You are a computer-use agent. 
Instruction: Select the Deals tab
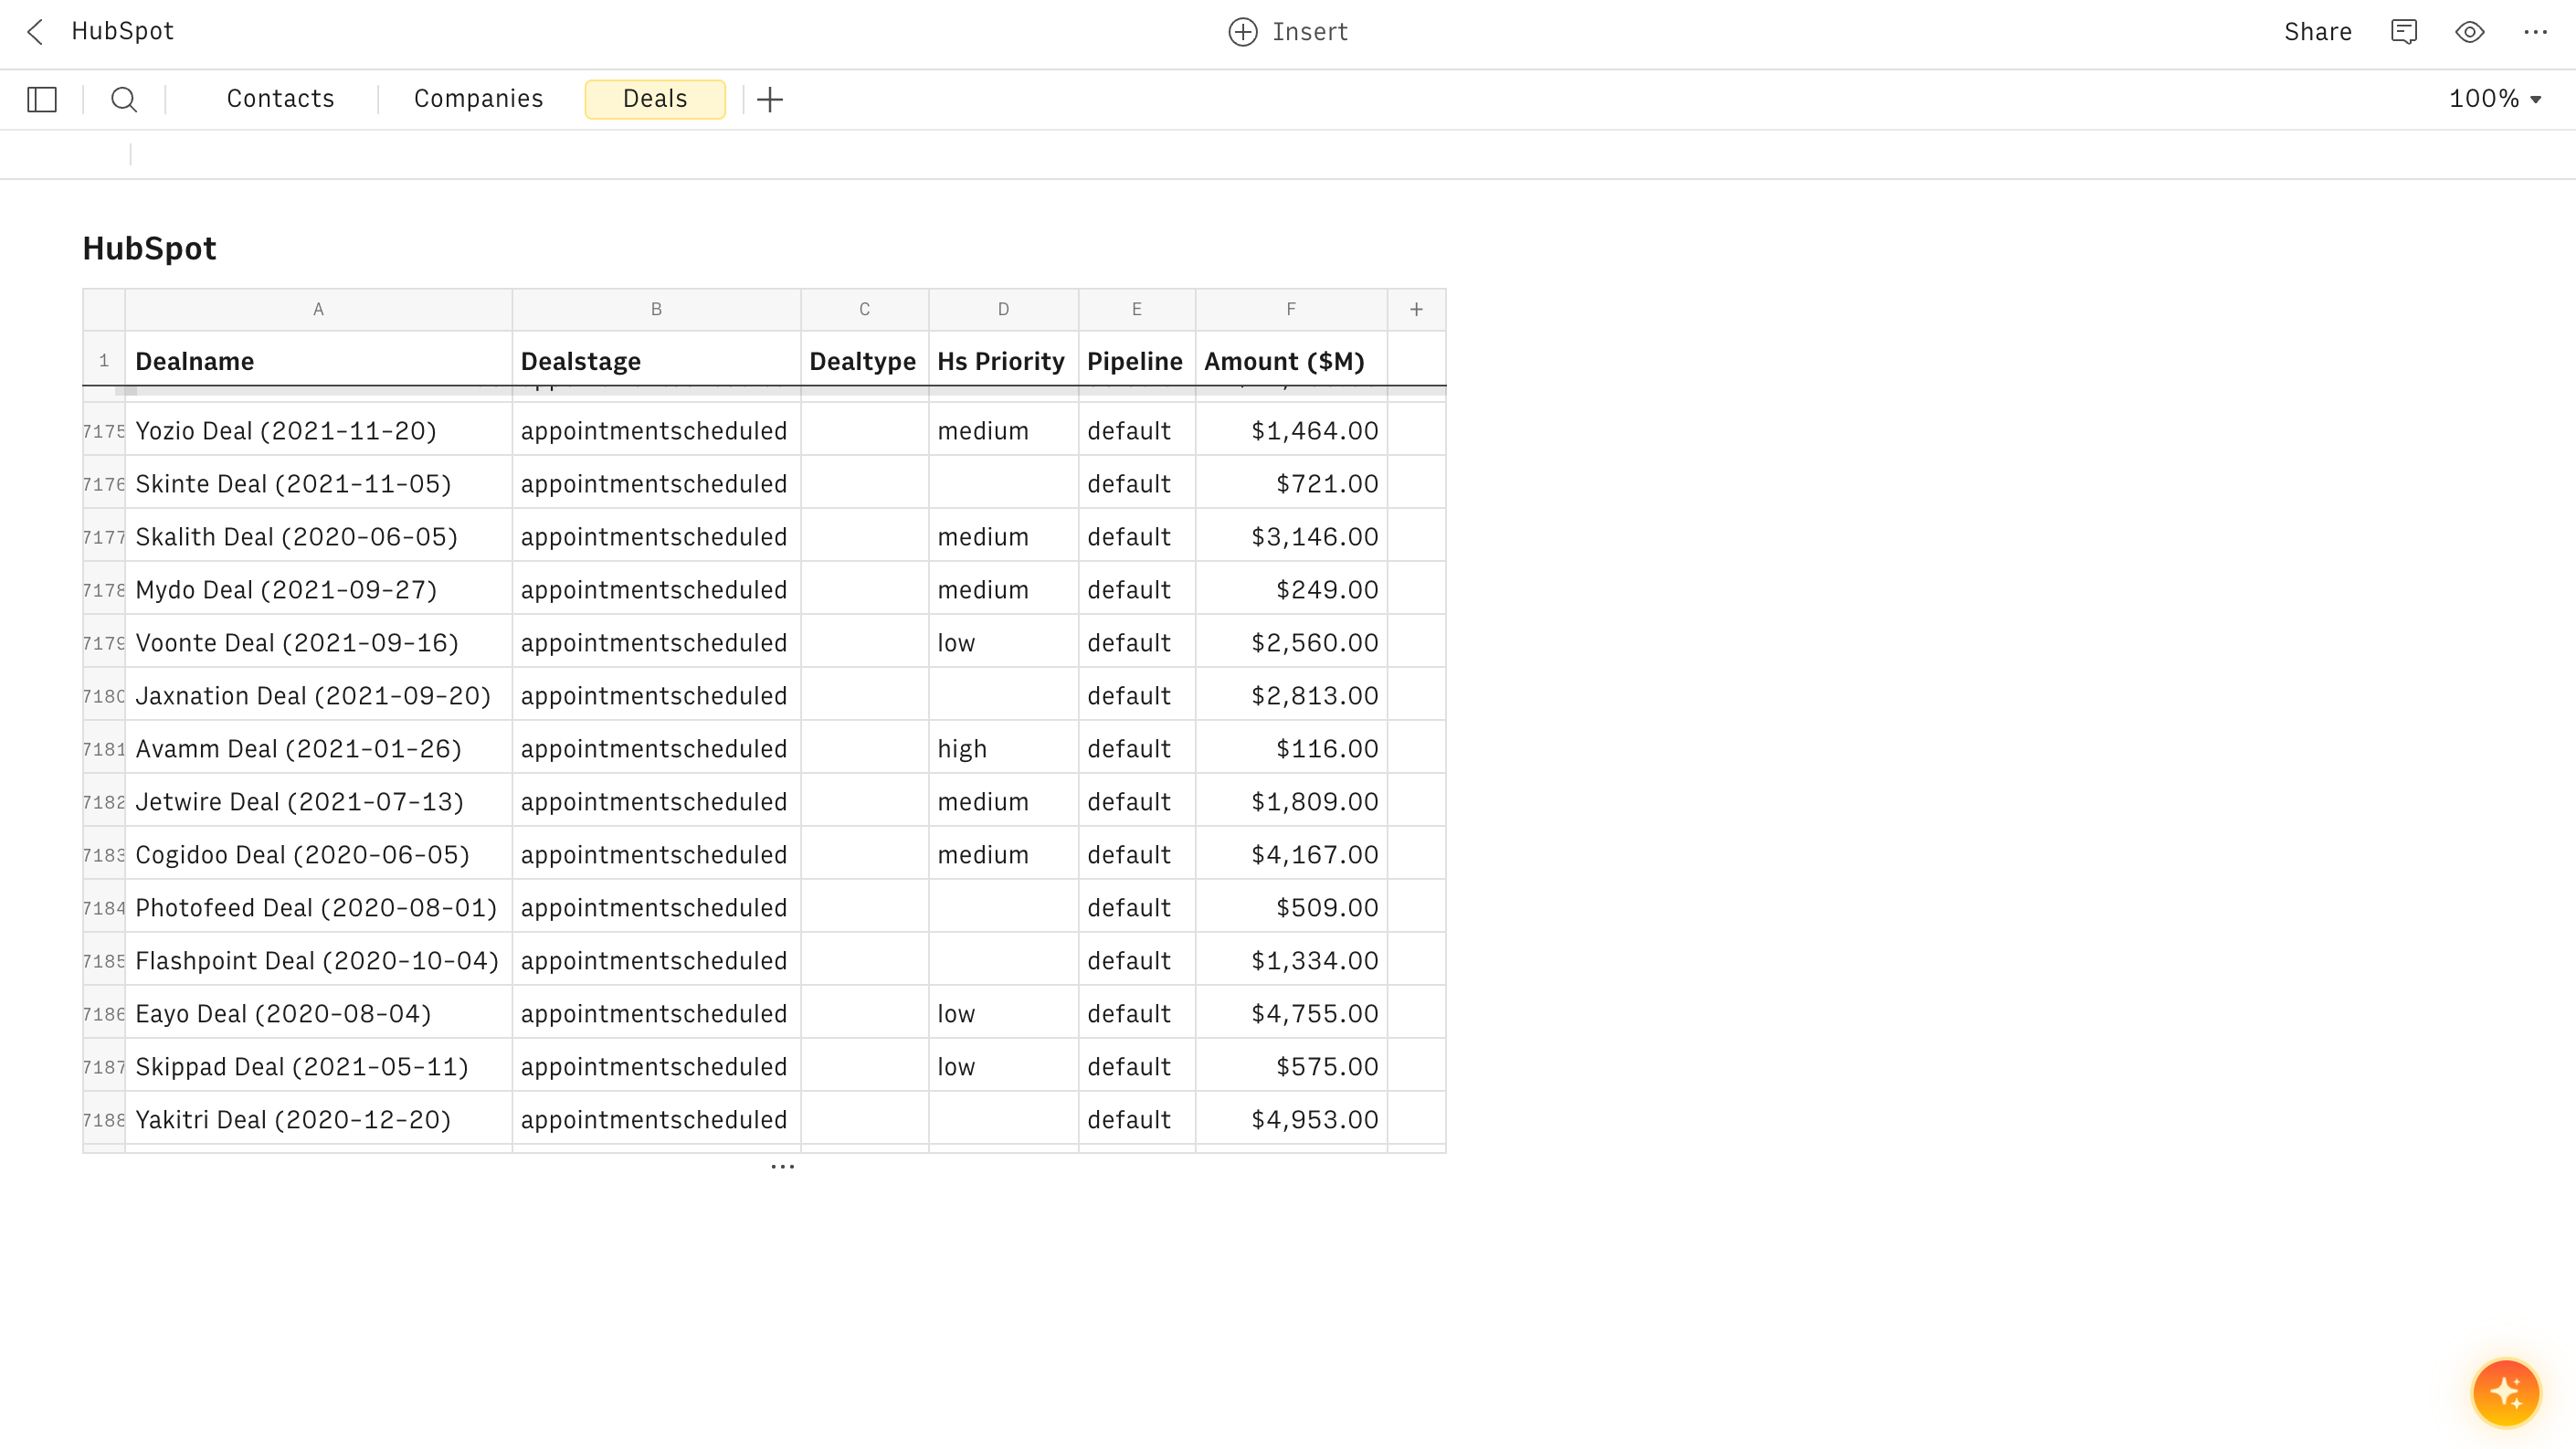(x=655, y=99)
